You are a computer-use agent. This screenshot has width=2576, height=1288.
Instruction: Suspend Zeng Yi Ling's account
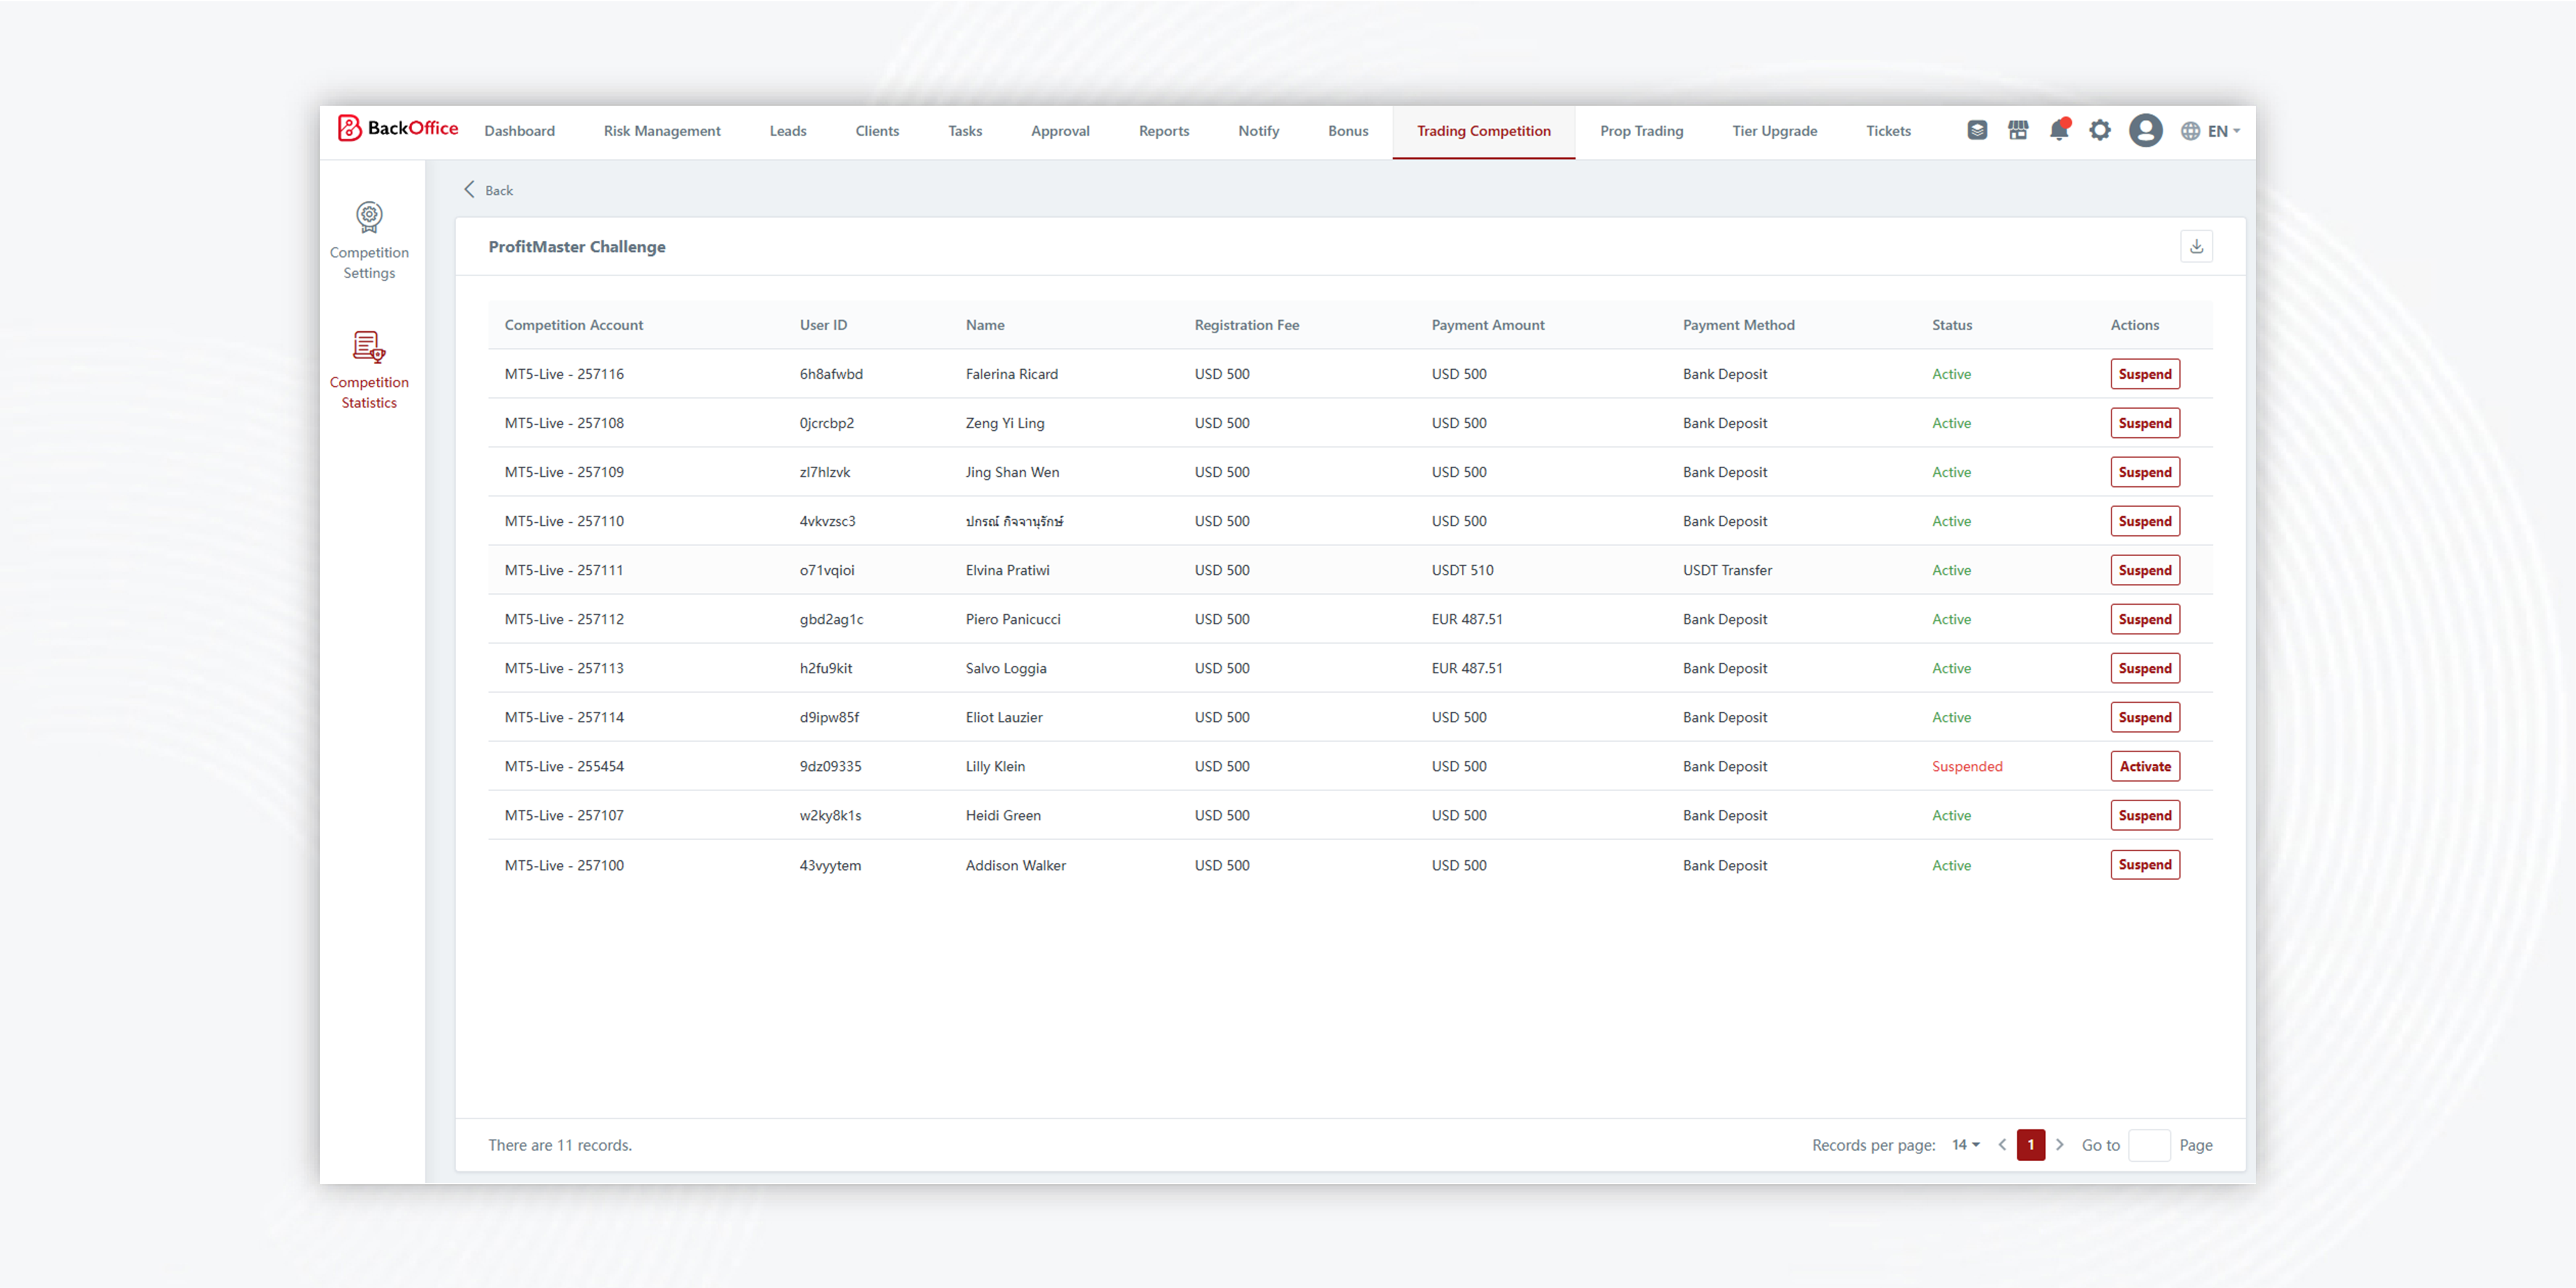[x=2145, y=423]
